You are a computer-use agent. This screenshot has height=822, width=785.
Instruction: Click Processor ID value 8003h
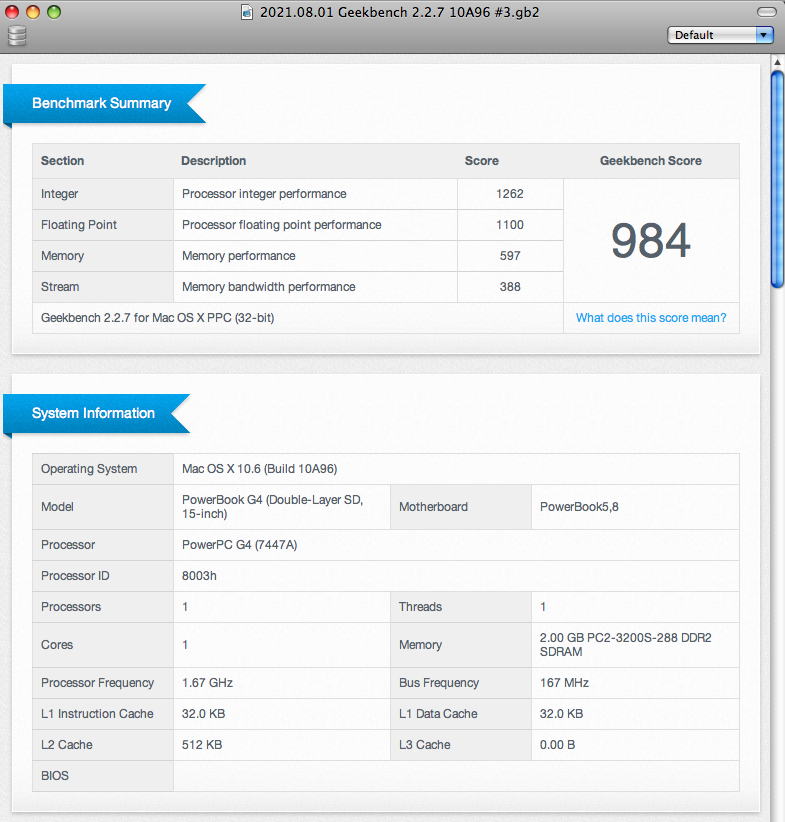click(199, 575)
